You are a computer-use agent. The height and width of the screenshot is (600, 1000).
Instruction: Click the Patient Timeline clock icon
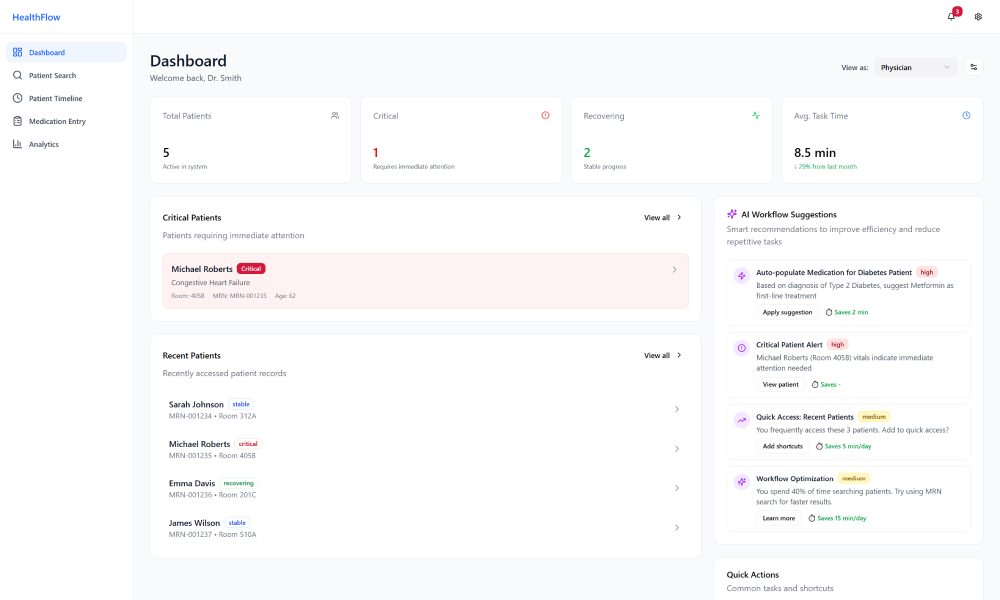(17, 98)
